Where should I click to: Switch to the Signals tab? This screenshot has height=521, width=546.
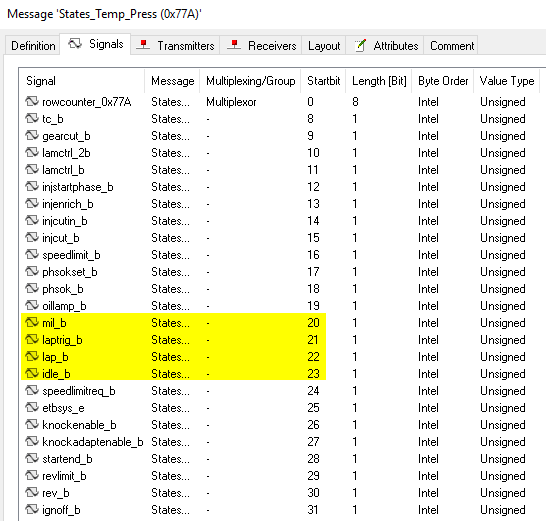coord(95,44)
